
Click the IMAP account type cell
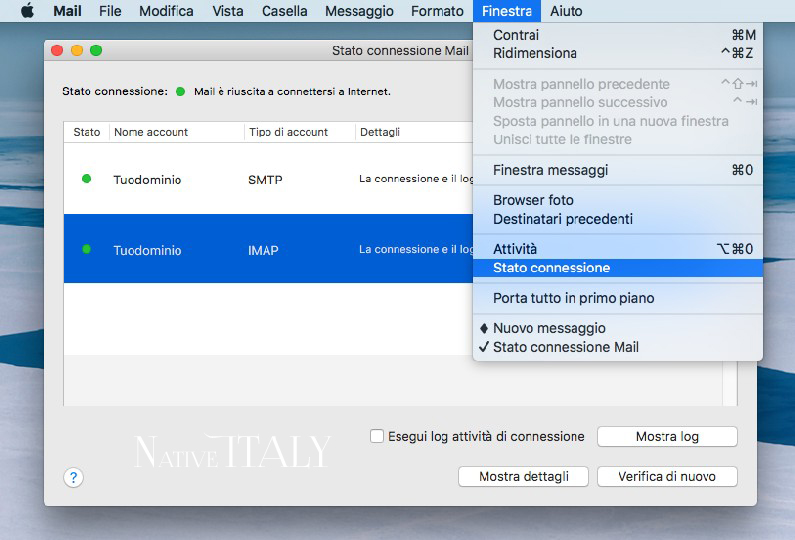(263, 250)
